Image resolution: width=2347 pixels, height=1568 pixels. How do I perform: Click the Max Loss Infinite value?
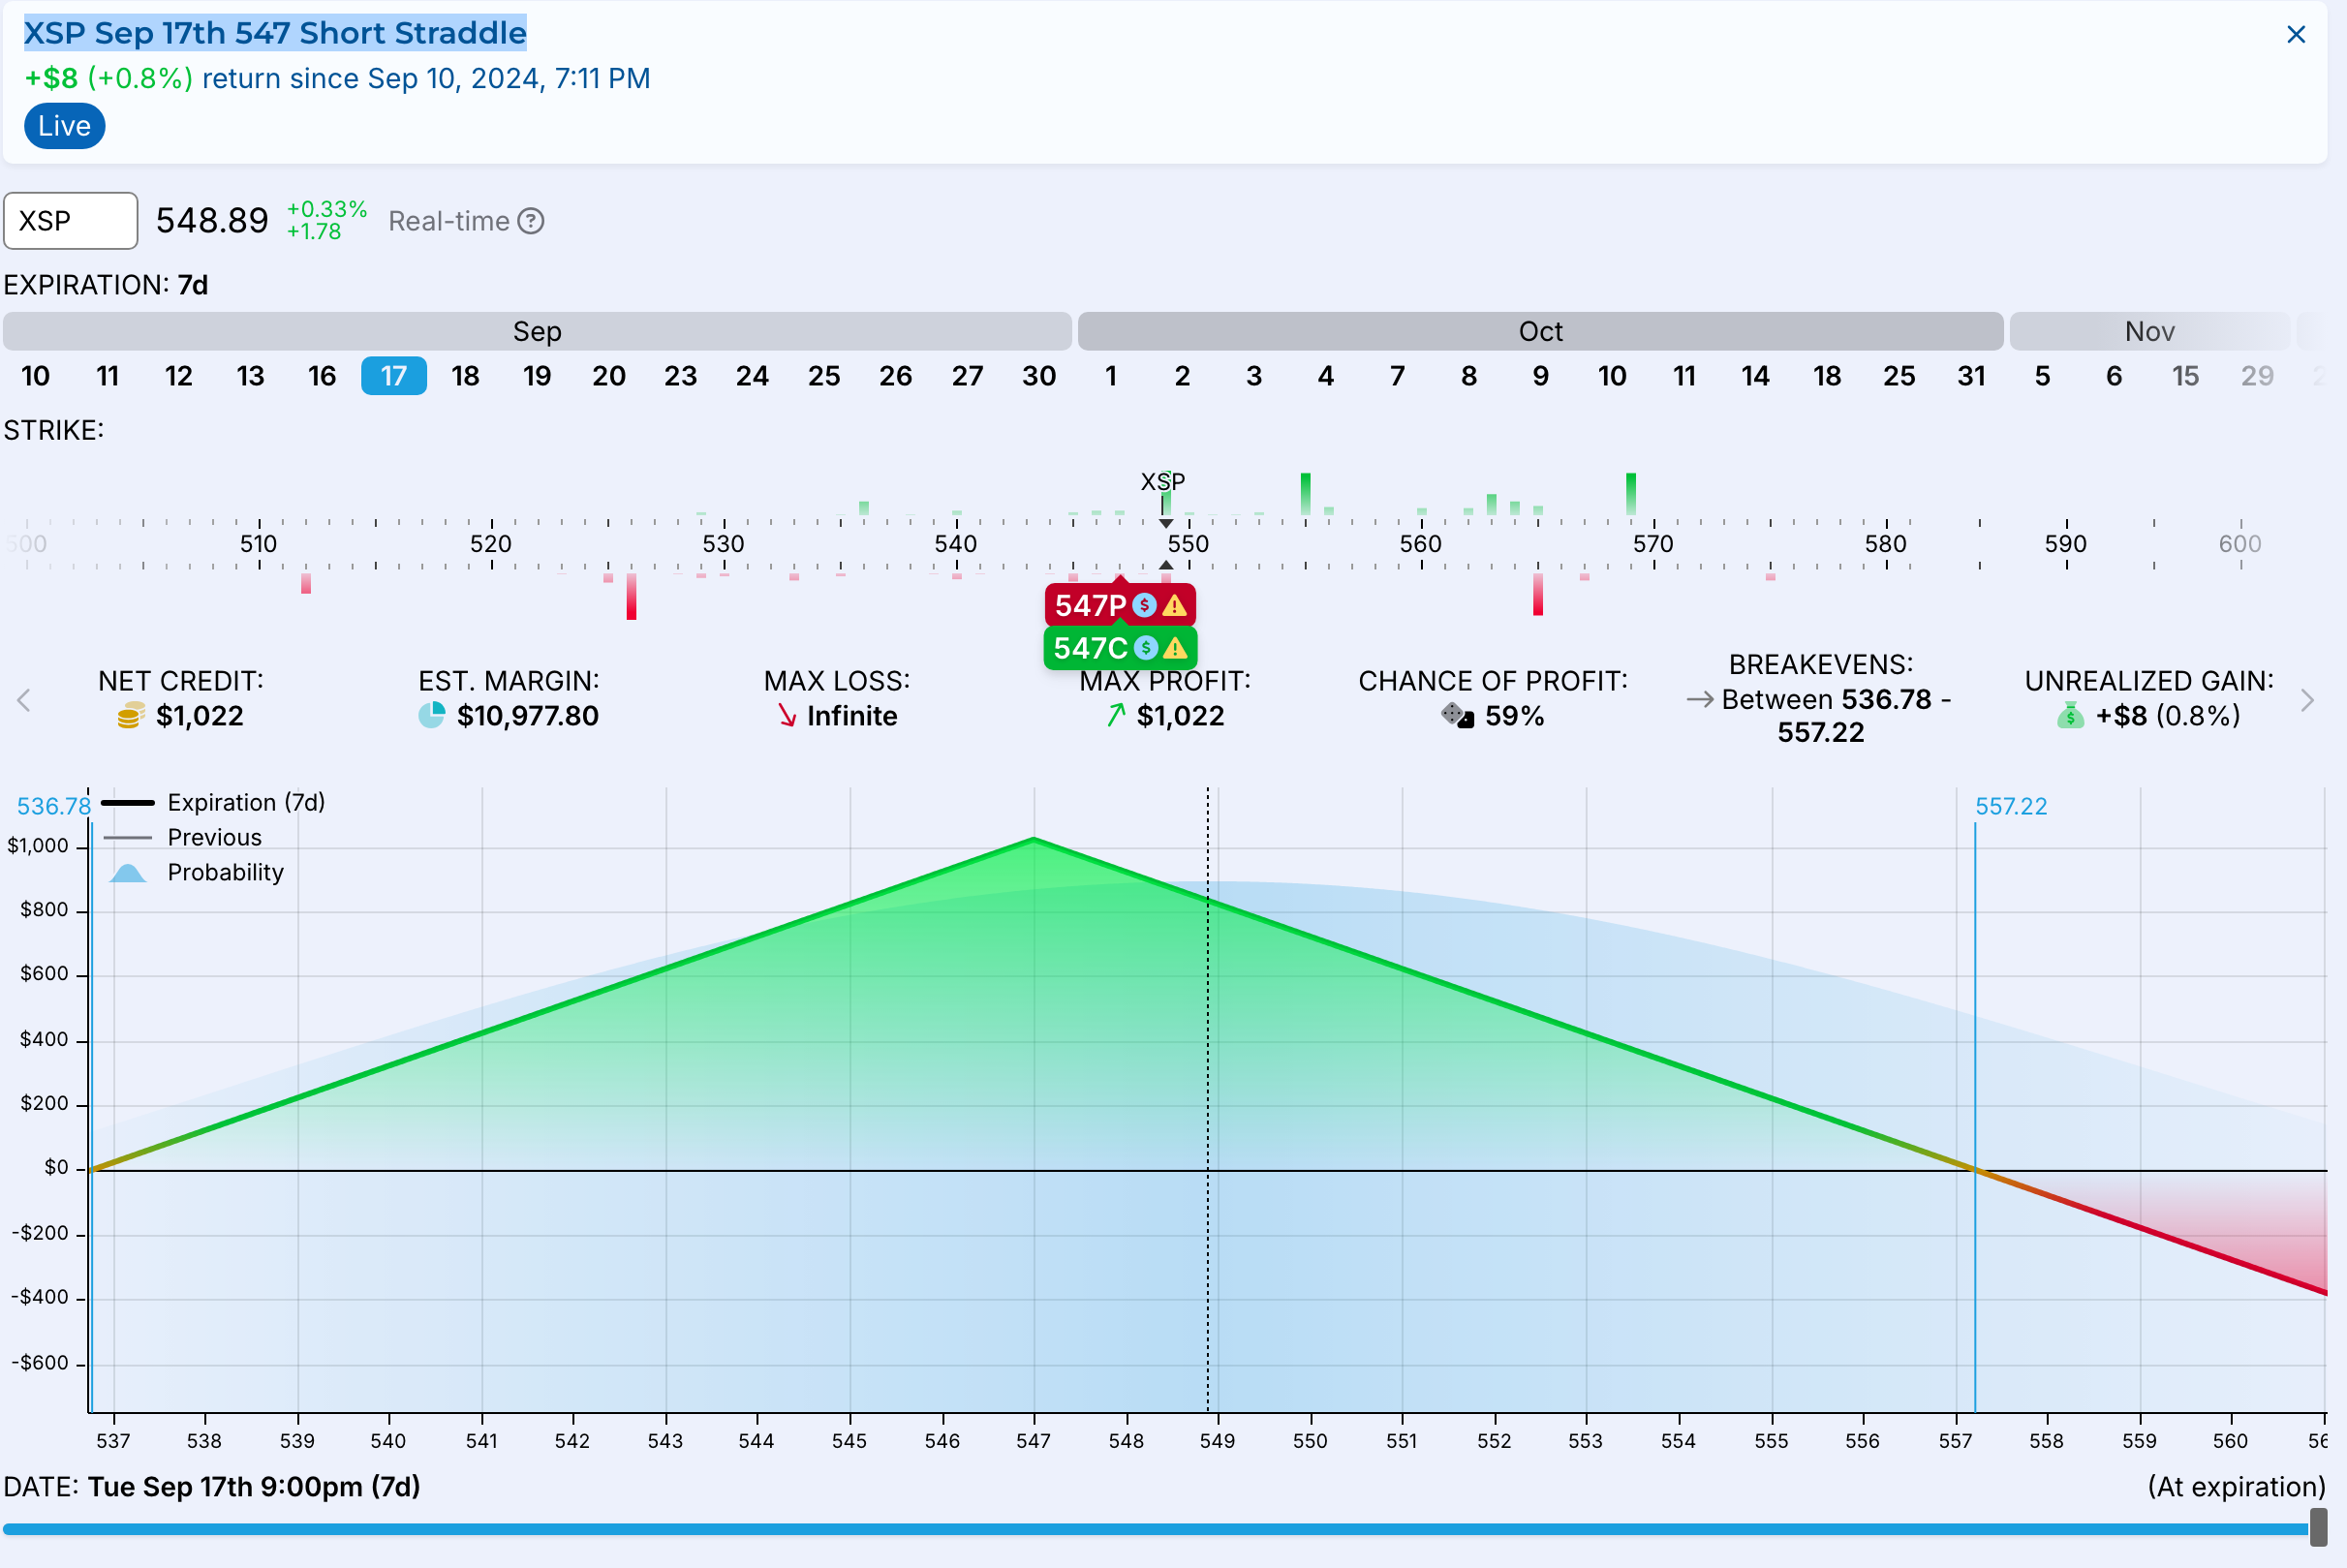(x=852, y=716)
